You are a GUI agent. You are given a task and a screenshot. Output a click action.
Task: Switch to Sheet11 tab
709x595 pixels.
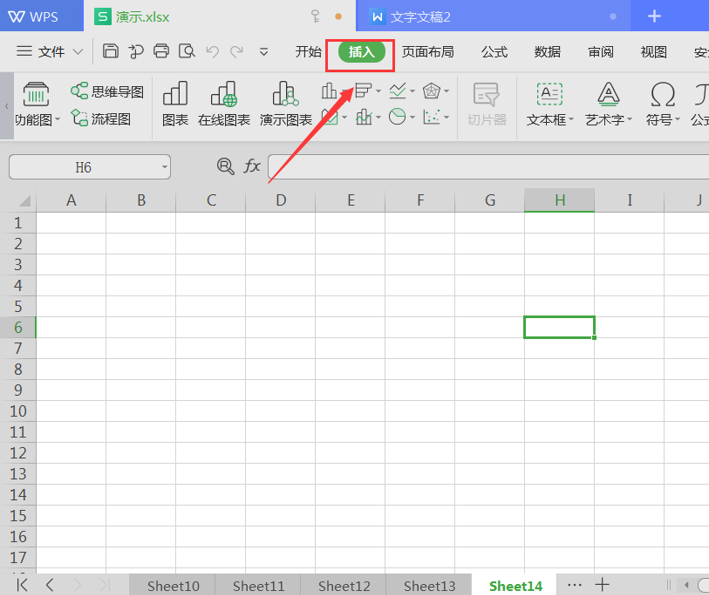[258, 586]
